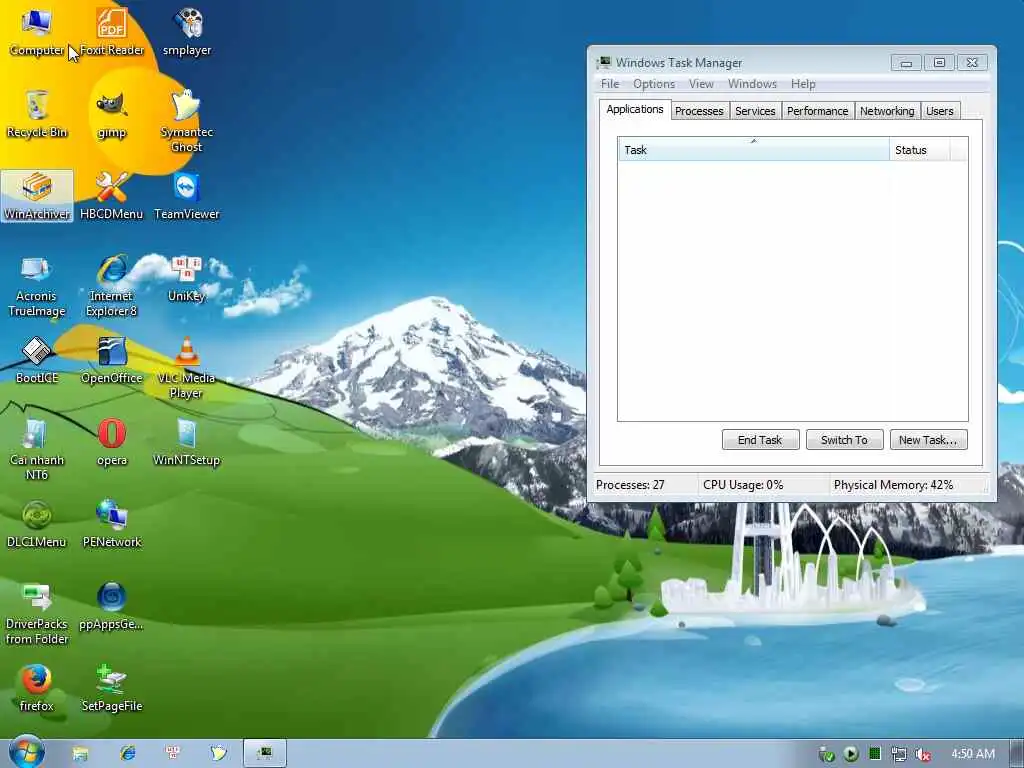Open the Options menu

tap(654, 84)
